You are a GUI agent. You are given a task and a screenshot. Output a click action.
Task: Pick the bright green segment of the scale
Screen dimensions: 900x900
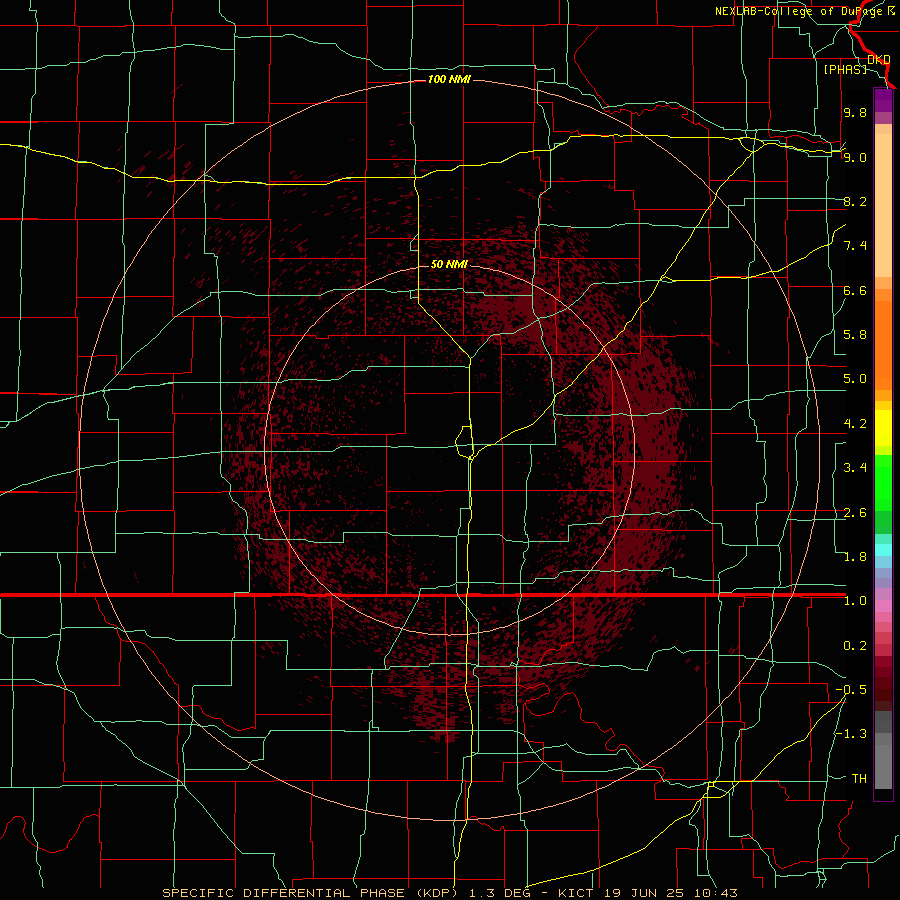tap(883, 483)
